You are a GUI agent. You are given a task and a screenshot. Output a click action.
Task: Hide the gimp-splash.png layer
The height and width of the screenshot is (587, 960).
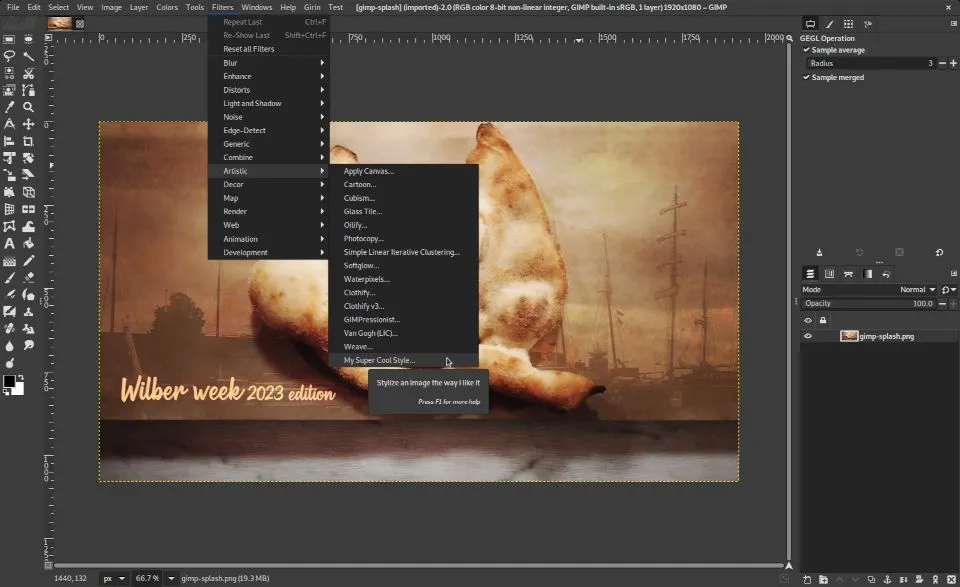pos(808,336)
